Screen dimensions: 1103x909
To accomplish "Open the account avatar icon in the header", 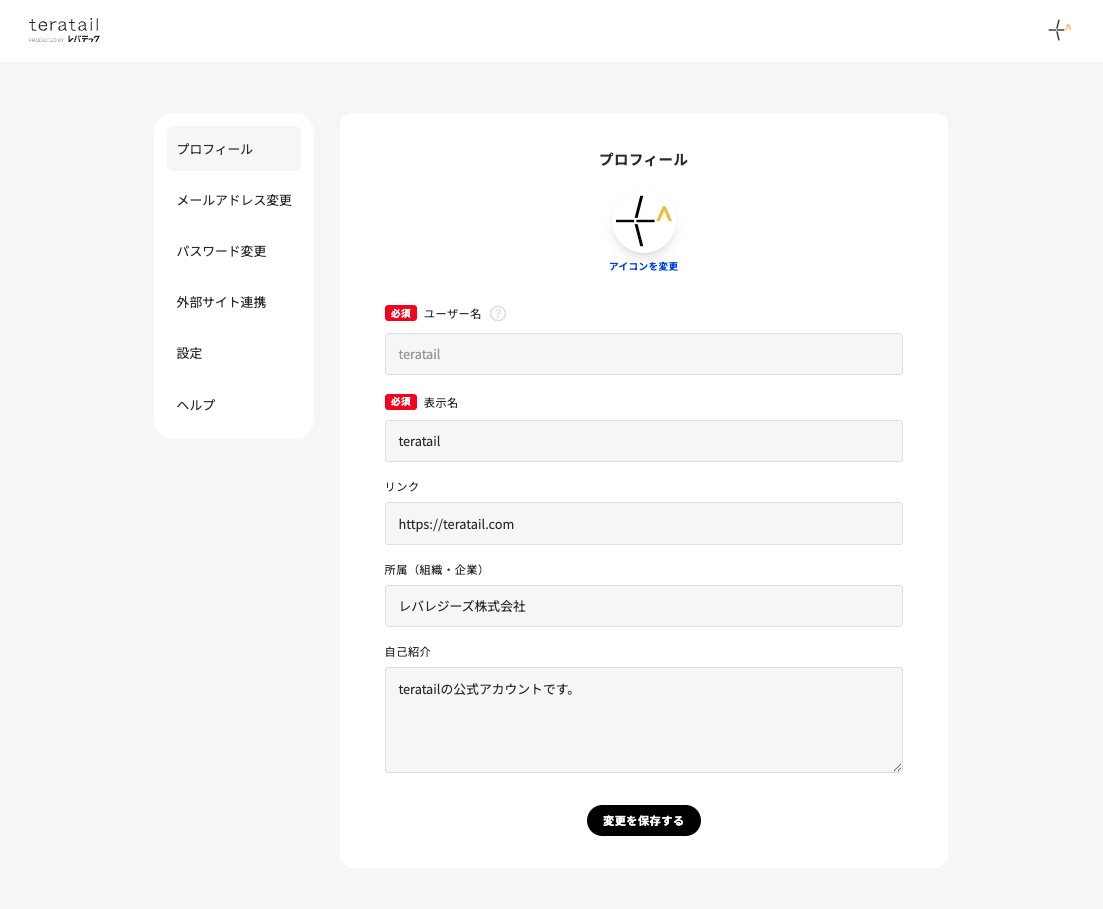I will point(1058,30).
